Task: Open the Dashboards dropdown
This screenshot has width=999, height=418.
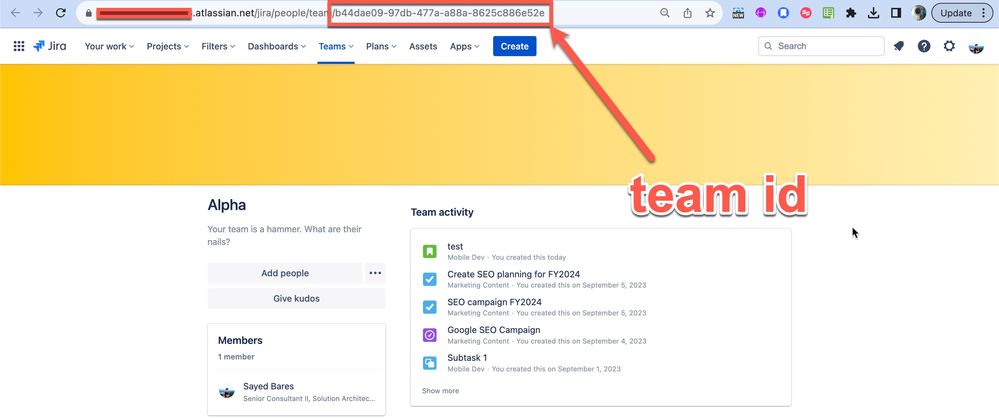Action: [x=277, y=46]
